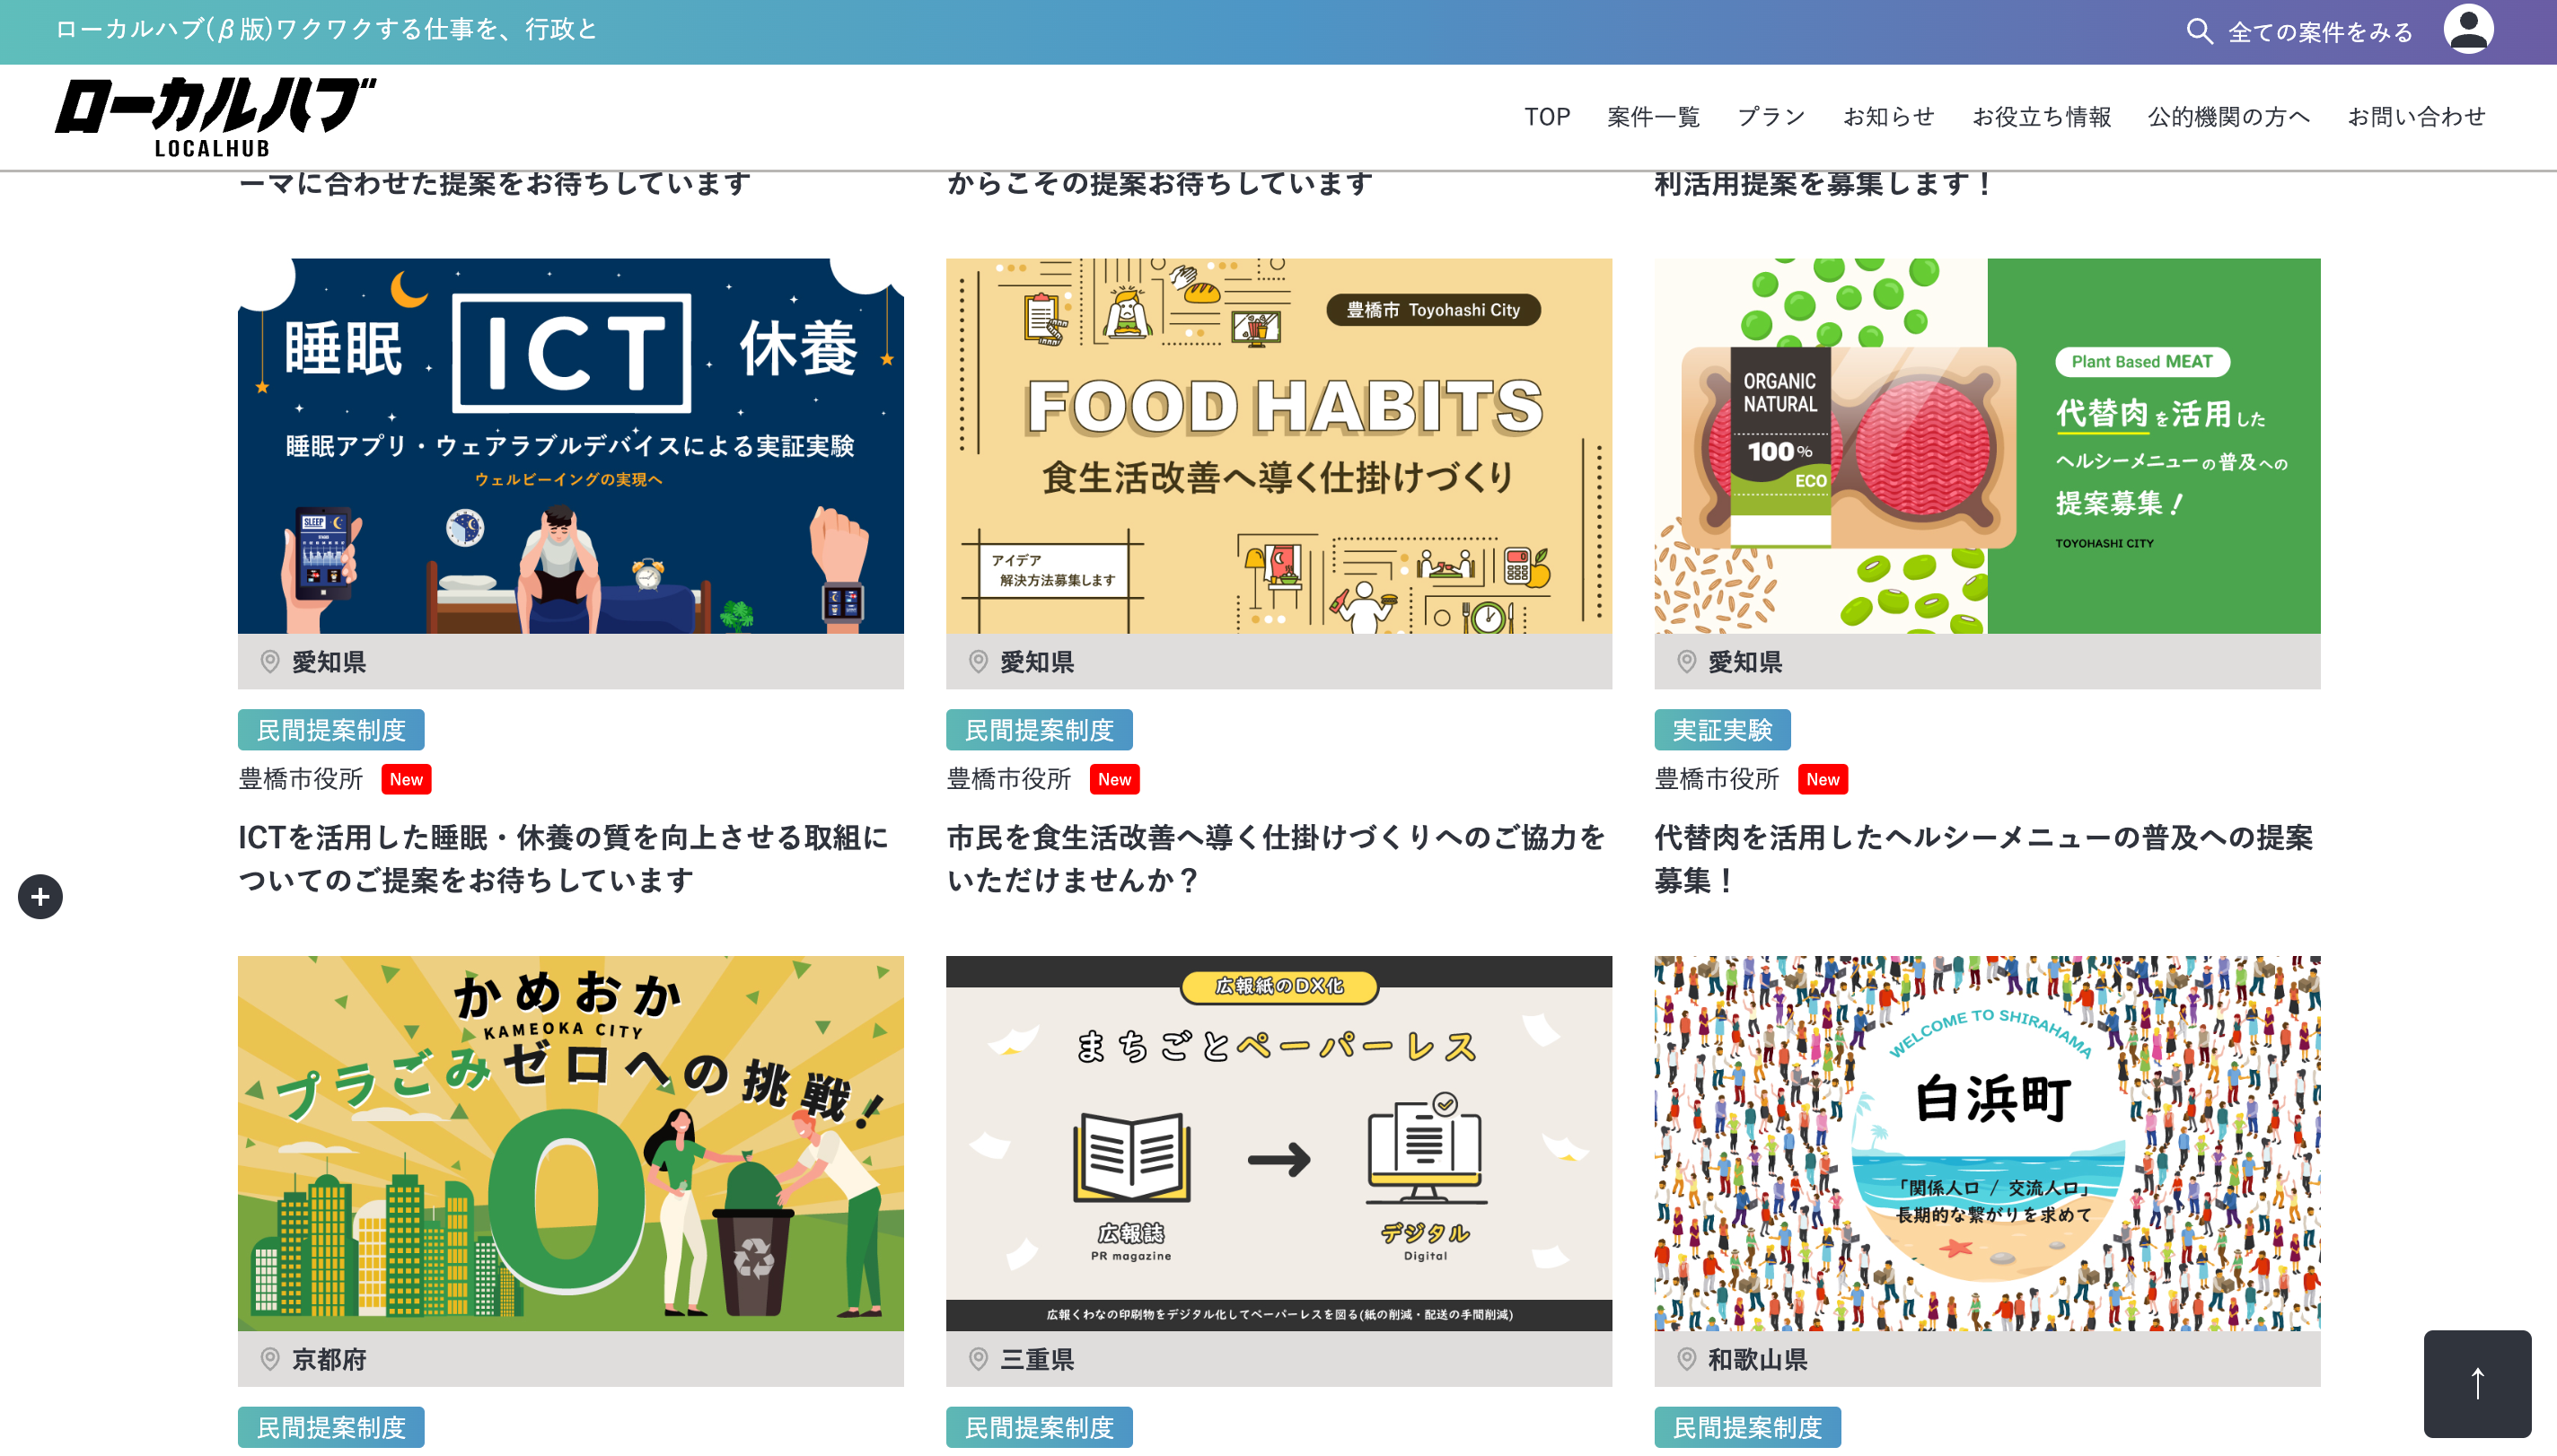This screenshot has width=2557, height=1456.
Task: Open お問い合わせ contact link
Action: [x=2416, y=117]
